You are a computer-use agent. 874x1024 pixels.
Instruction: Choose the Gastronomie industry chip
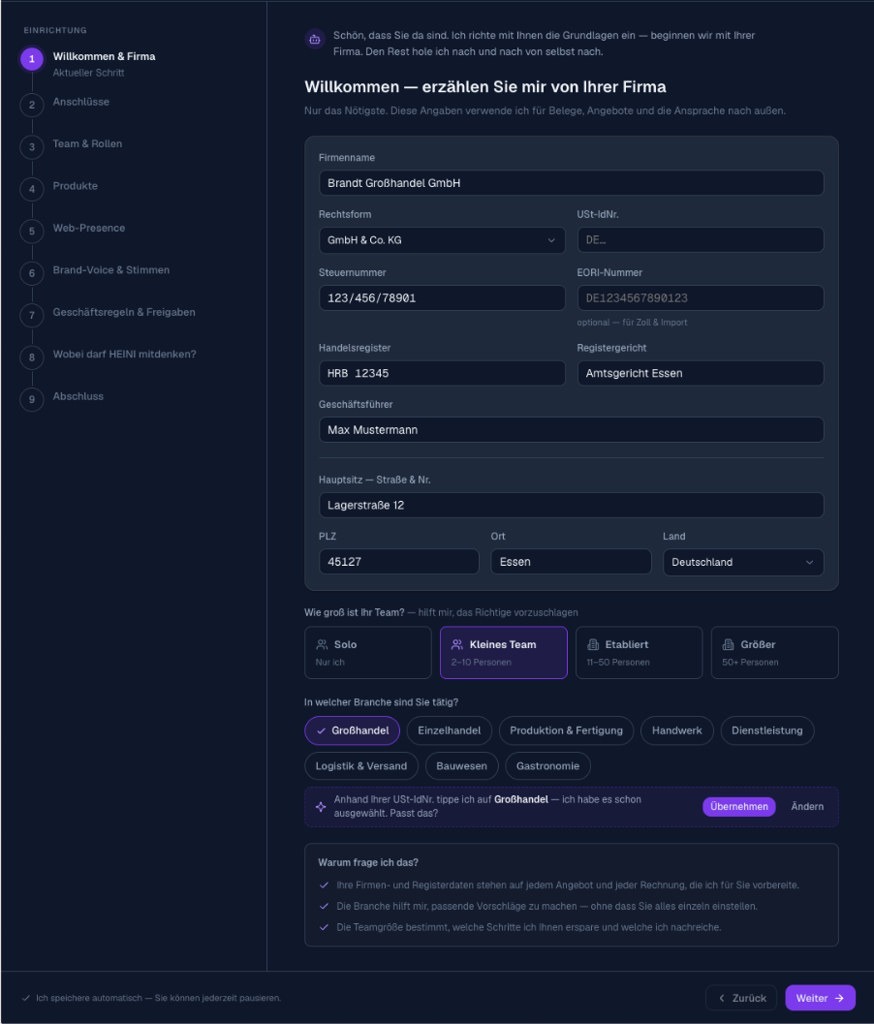[x=547, y=766]
